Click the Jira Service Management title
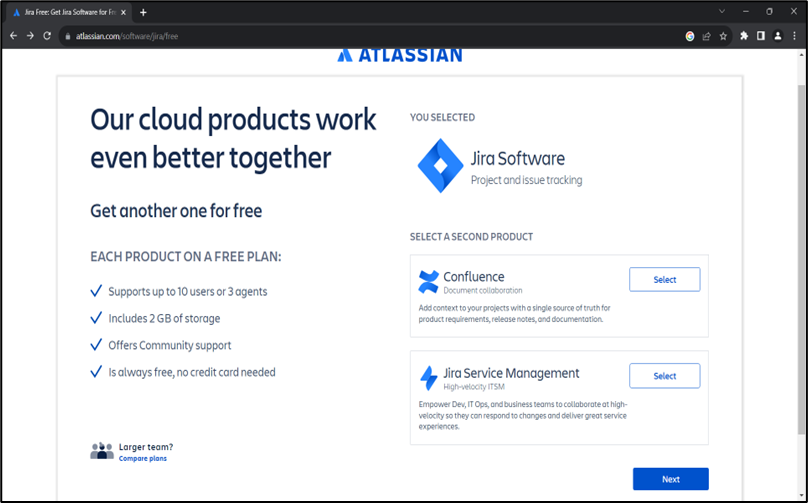Viewport: 808px width, 503px height. (511, 373)
